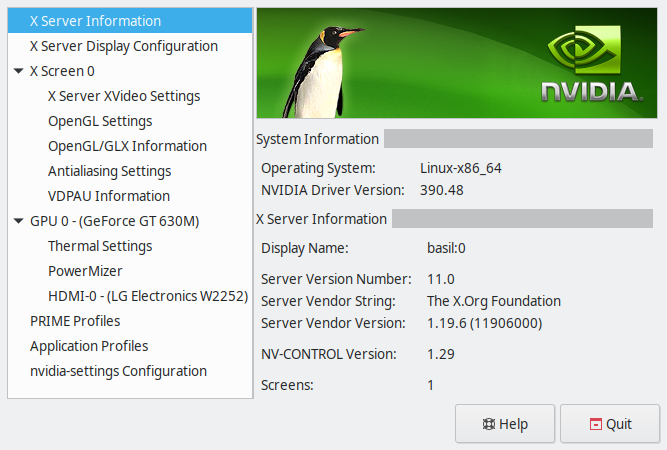
Task: Click the red icon on Quit
Action: tap(596, 424)
